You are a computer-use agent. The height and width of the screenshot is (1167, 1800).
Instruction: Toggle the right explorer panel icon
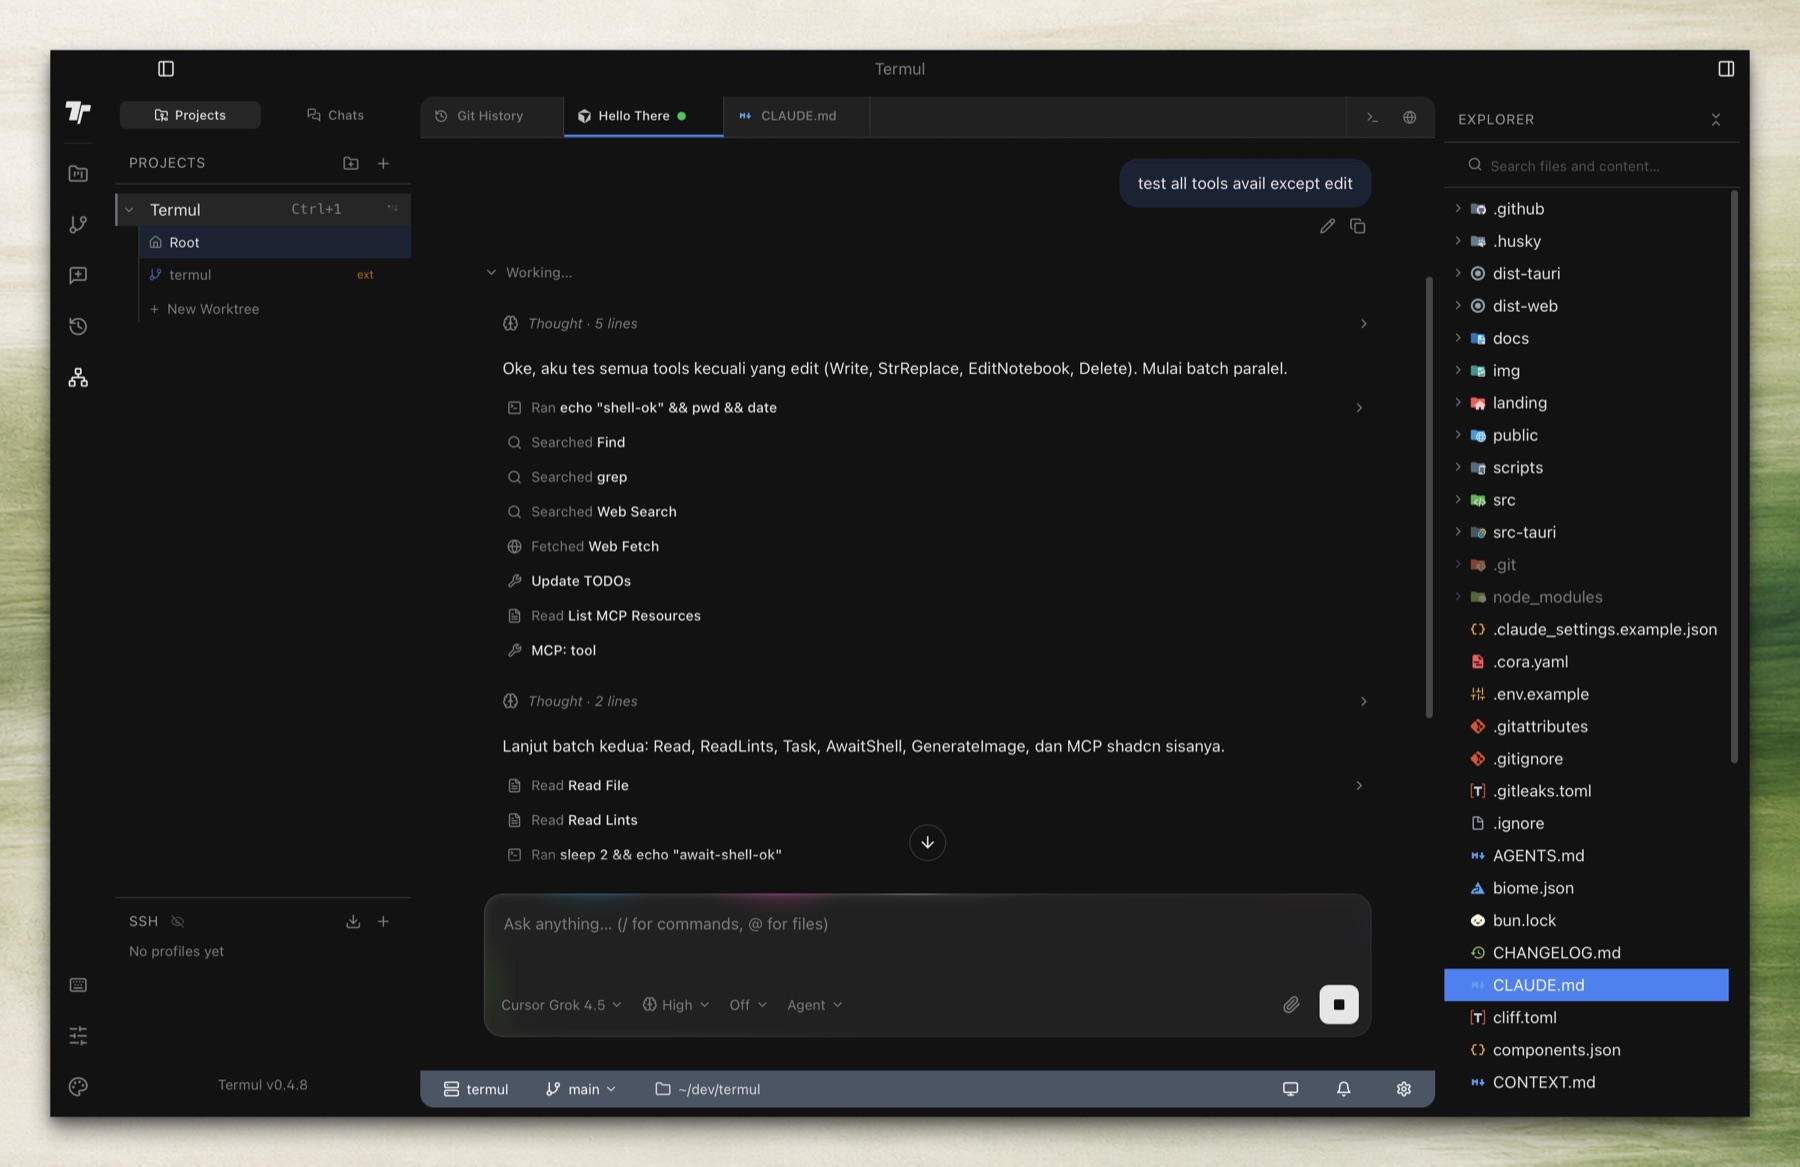[x=1726, y=69]
